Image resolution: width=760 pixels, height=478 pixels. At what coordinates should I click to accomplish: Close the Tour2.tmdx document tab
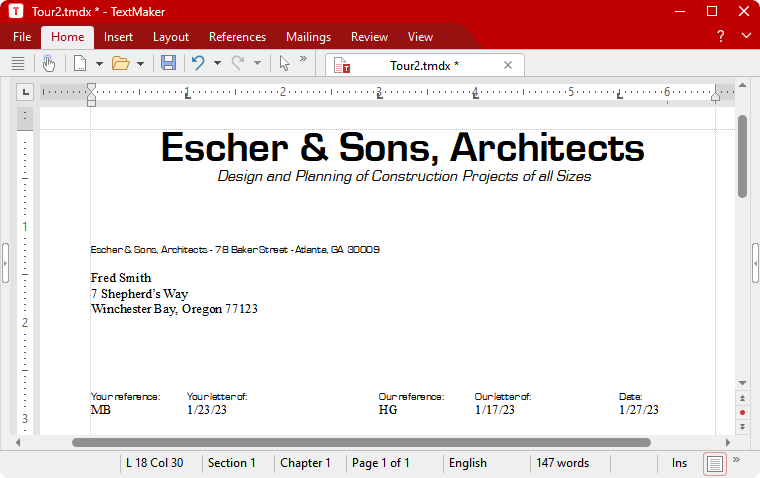(507, 65)
